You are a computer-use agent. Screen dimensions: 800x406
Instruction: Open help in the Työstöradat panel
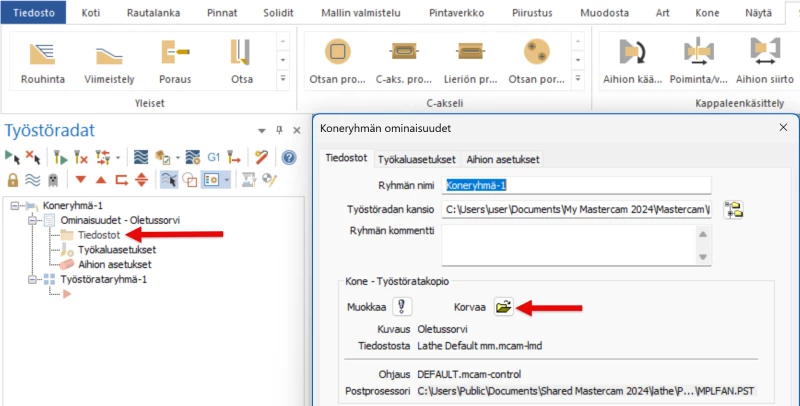click(x=289, y=157)
